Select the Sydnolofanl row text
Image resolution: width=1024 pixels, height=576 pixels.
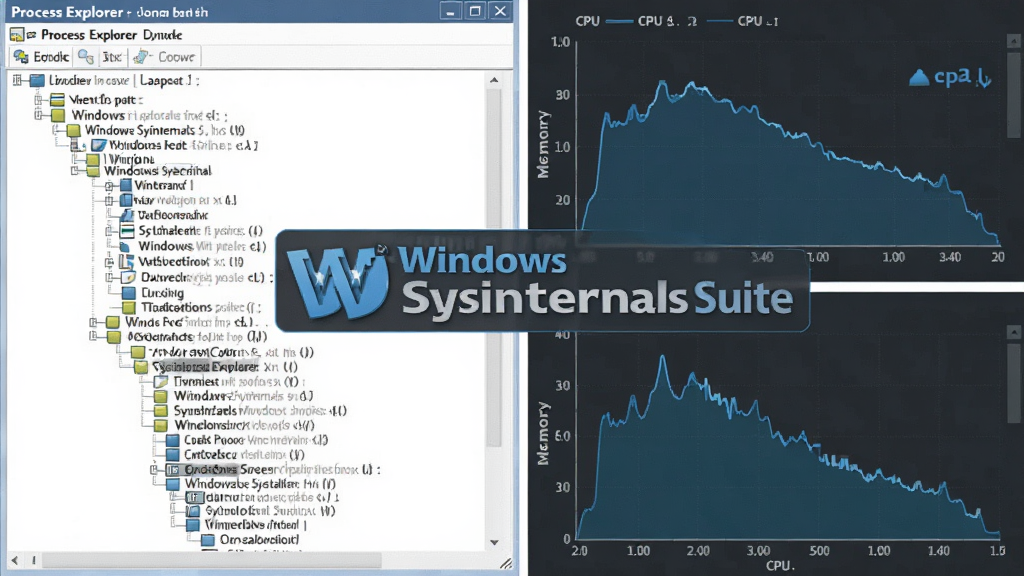pyautogui.click(x=270, y=511)
